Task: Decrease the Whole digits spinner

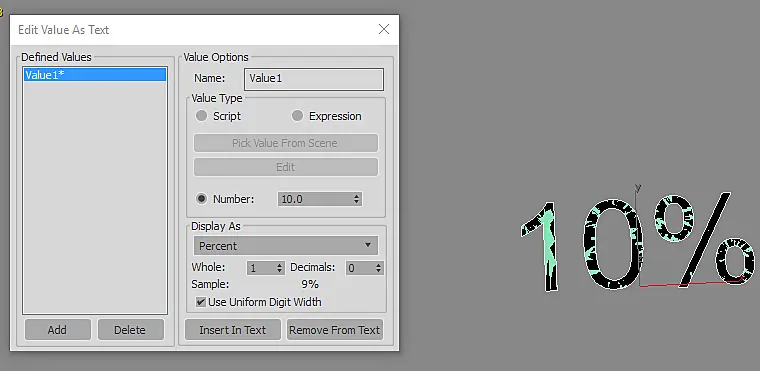Action: (x=280, y=271)
